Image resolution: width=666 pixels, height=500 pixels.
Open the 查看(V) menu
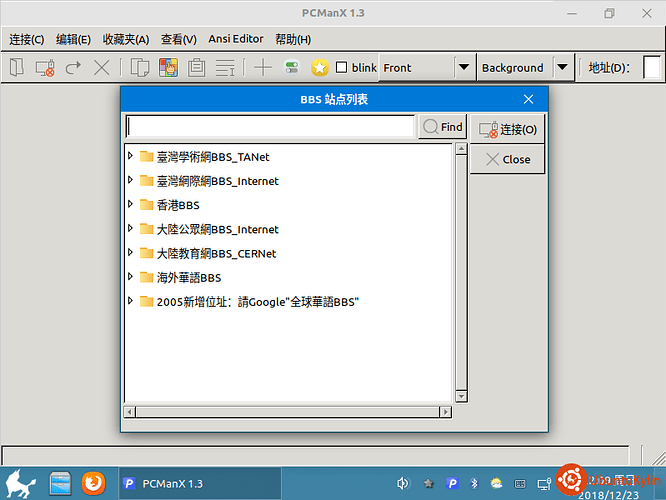(179, 40)
